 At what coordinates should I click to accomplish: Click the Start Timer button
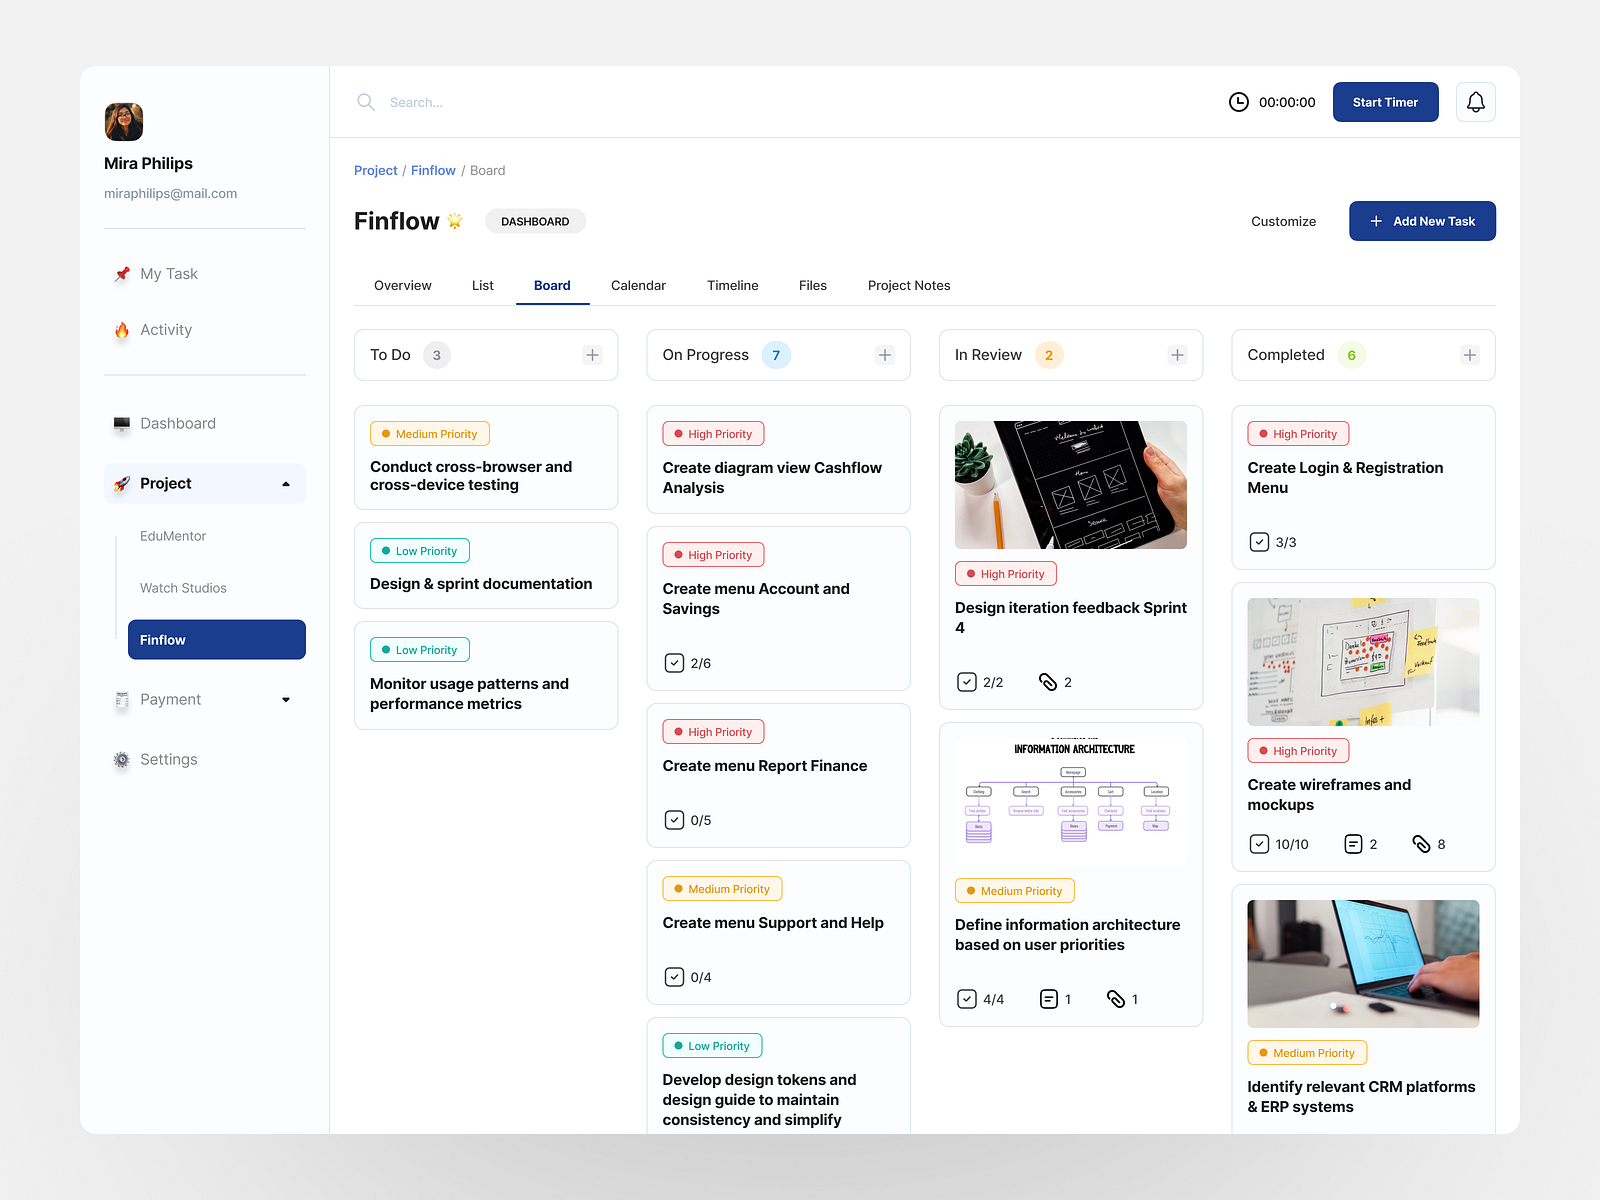(x=1385, y=101)
